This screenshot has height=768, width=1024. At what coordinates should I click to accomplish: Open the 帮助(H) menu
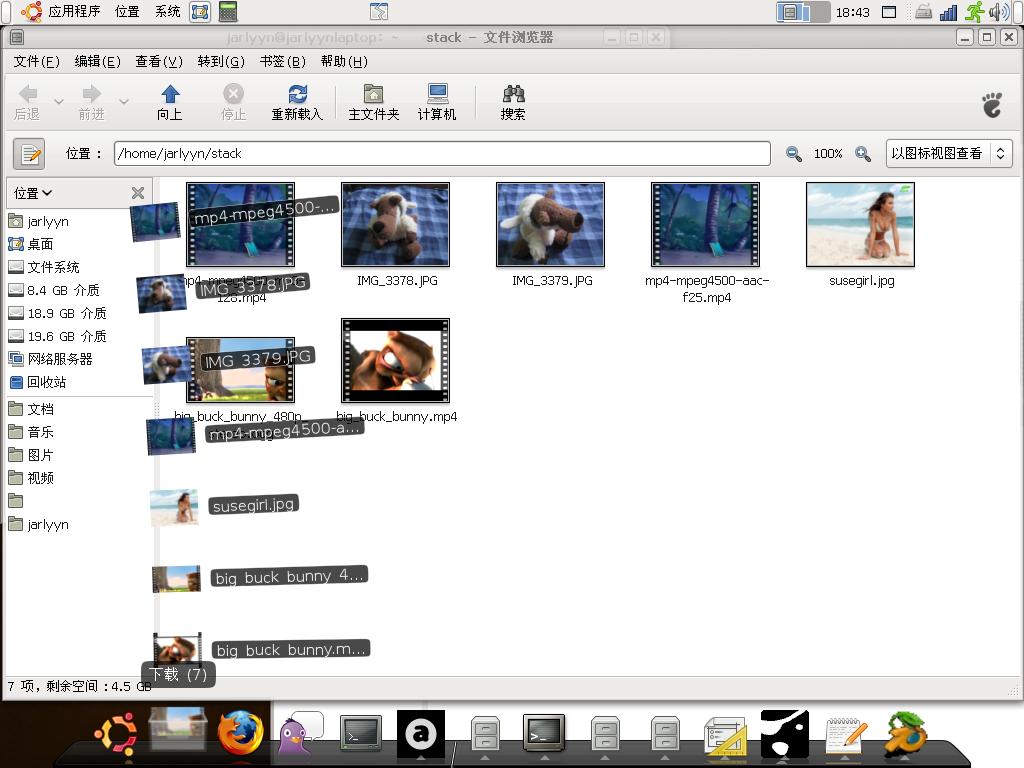click(344, 61)
